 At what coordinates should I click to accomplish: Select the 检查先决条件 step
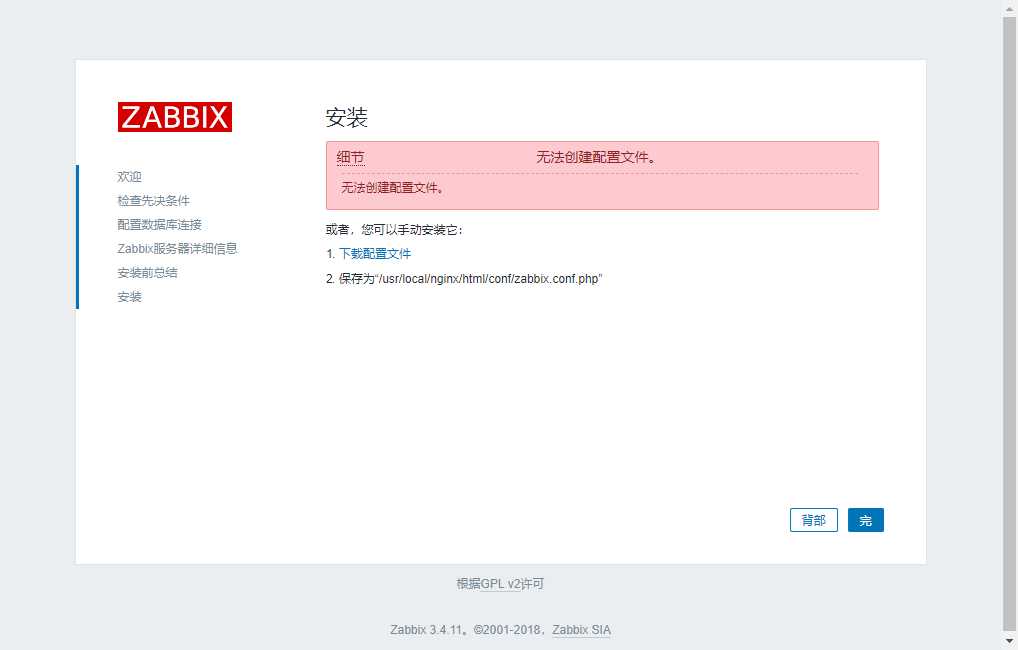click(x=153, y=201)
